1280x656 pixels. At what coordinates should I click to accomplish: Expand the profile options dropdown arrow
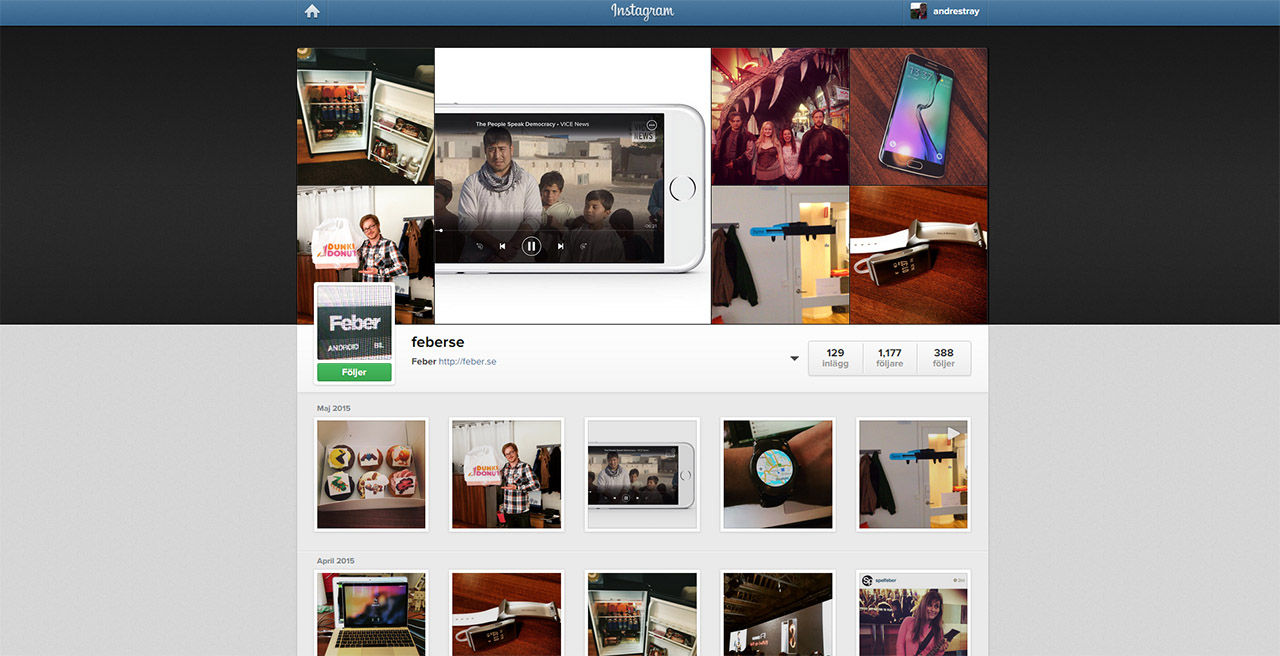click(x=794, y=359)
